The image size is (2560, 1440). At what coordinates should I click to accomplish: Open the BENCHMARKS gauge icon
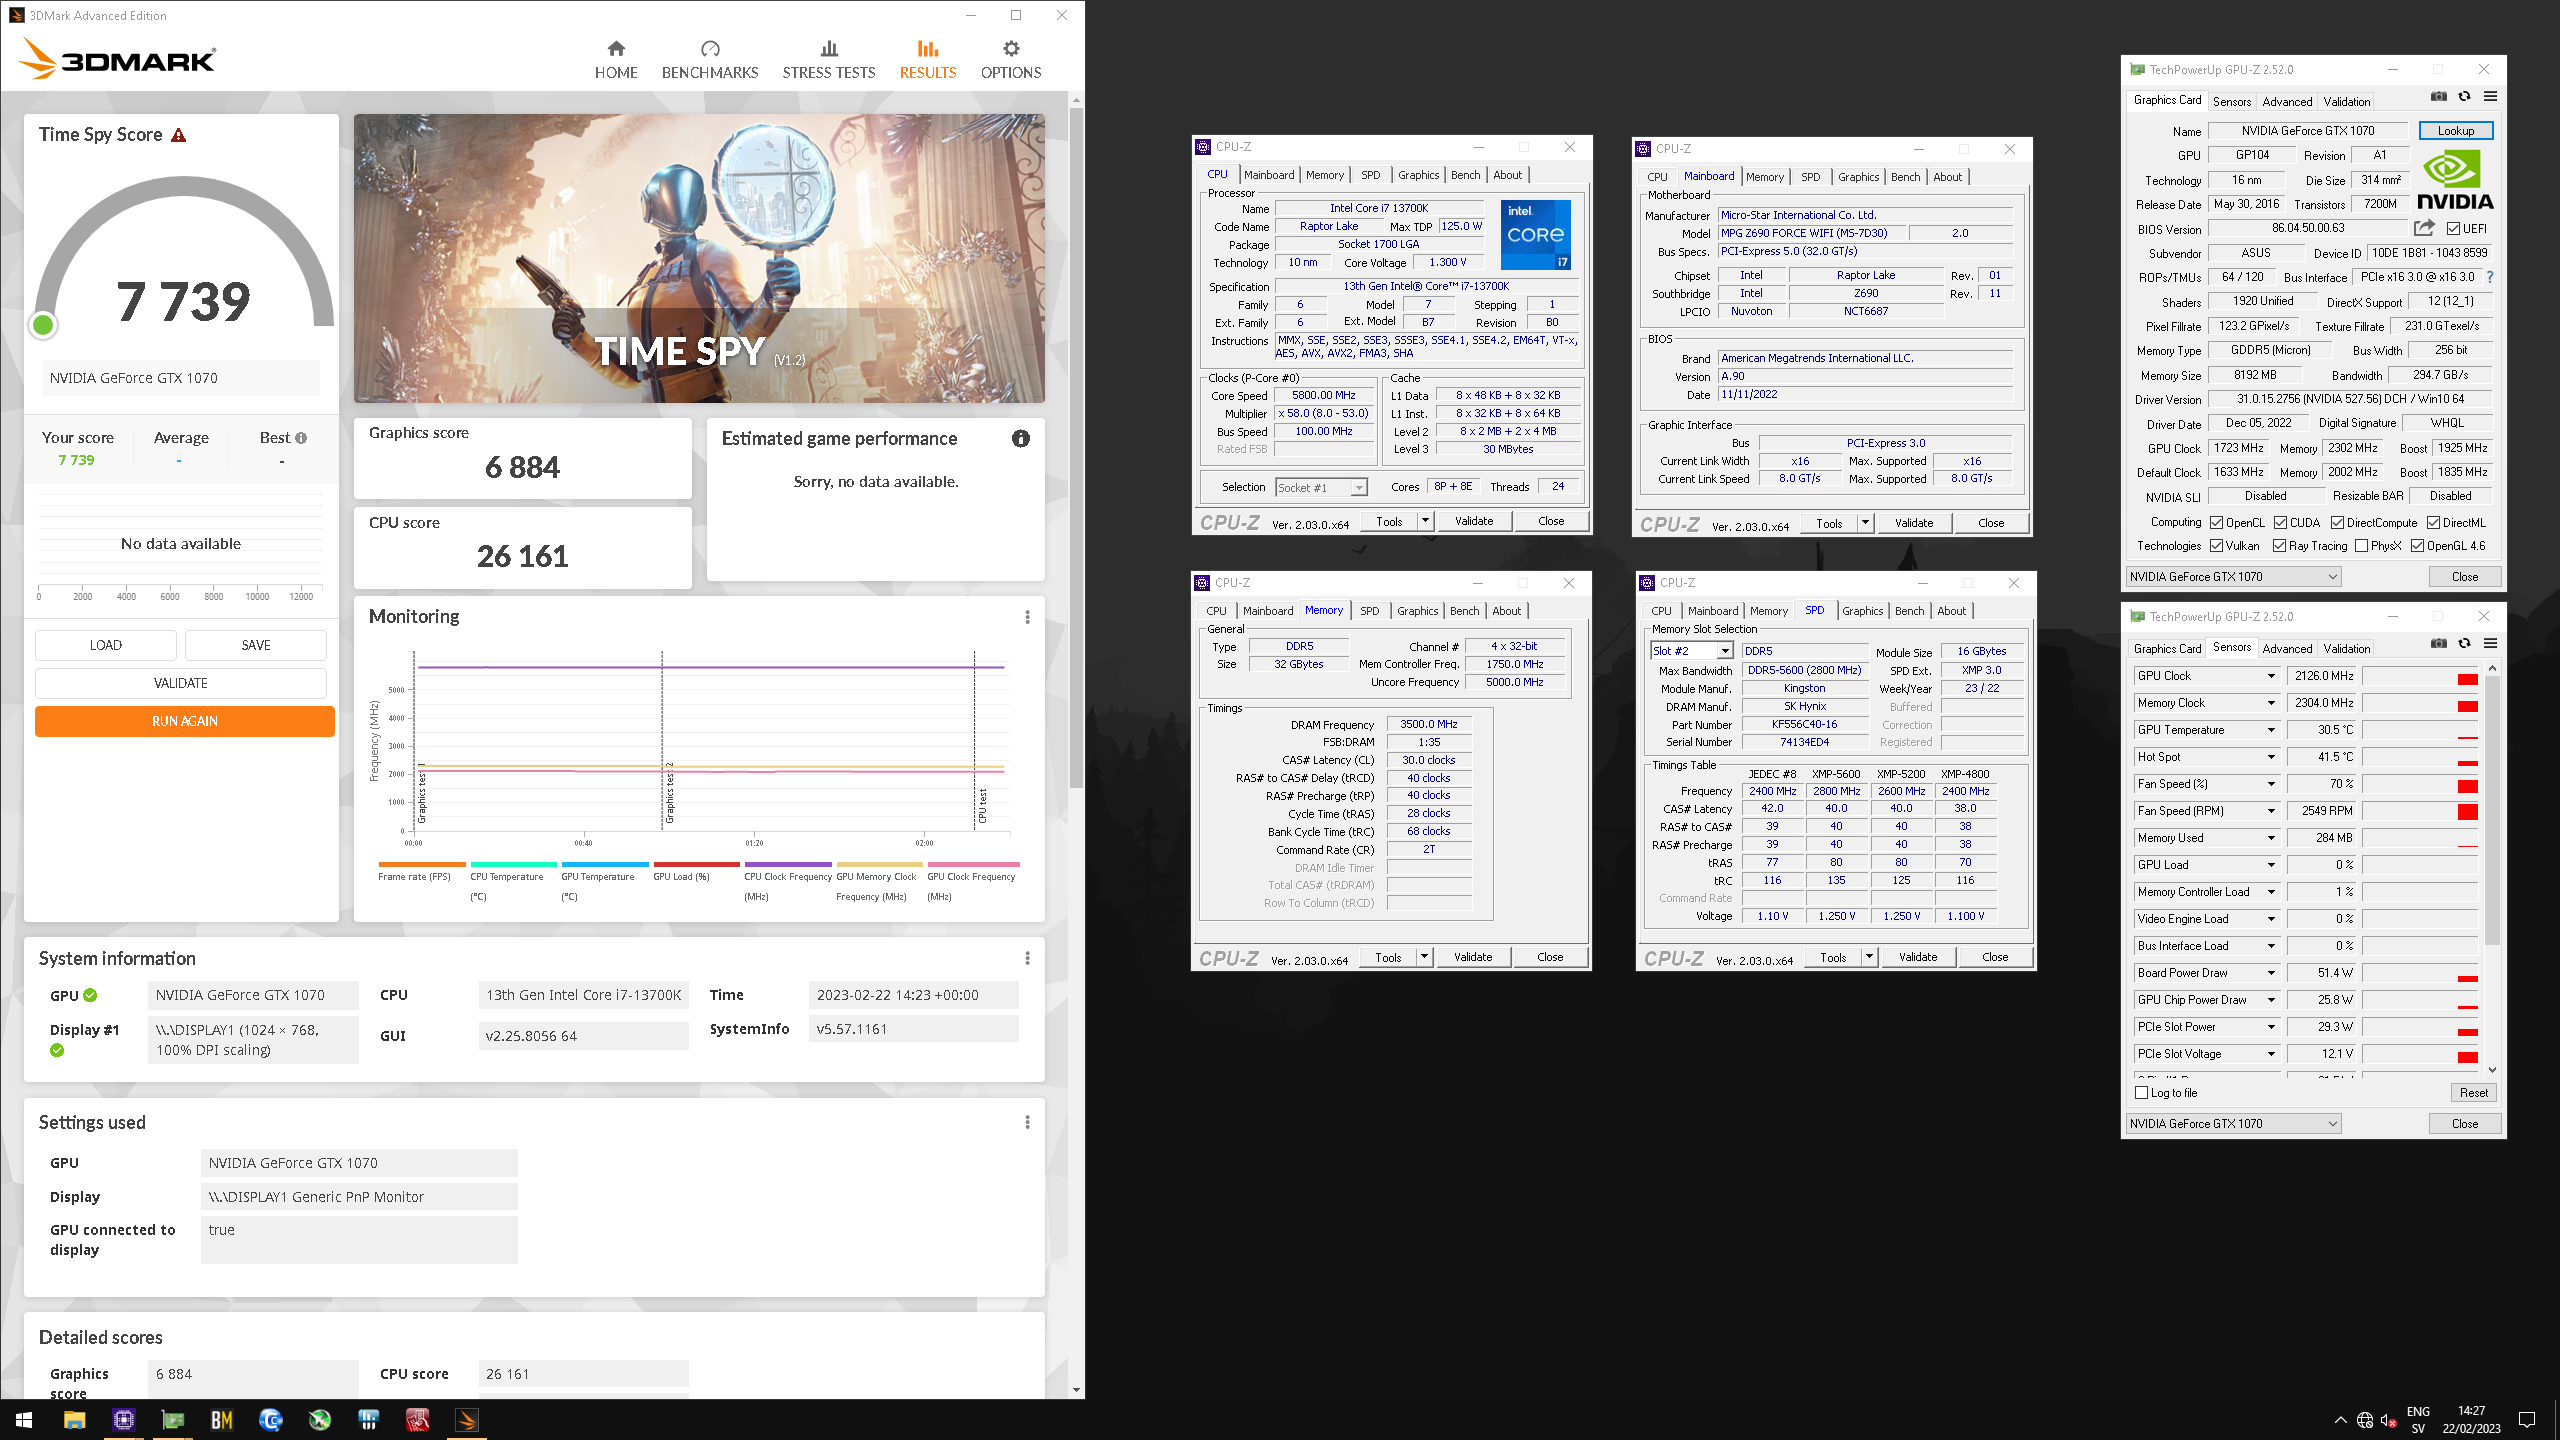710,49
